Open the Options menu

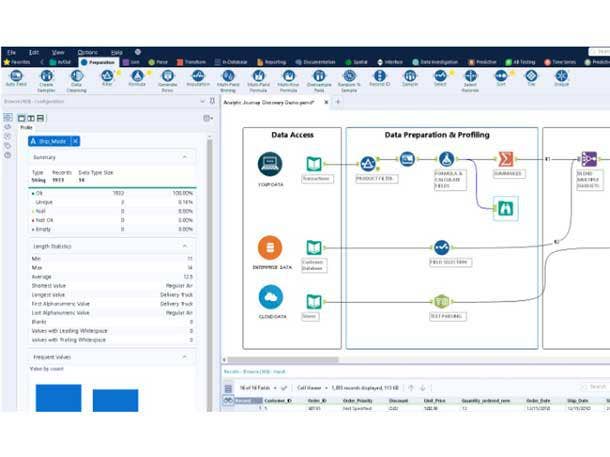pos(87,51)
